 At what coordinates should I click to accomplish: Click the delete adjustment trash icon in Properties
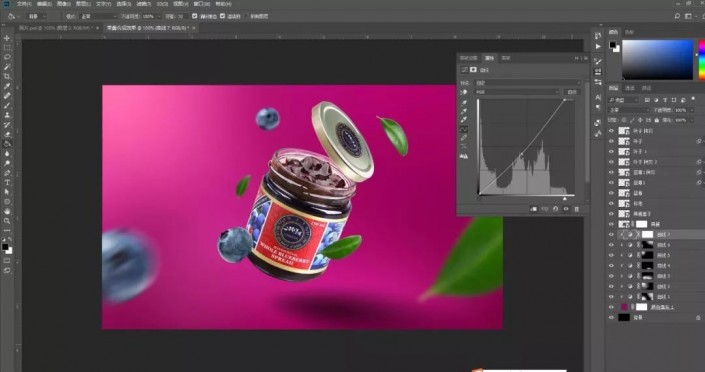[576, 209]
